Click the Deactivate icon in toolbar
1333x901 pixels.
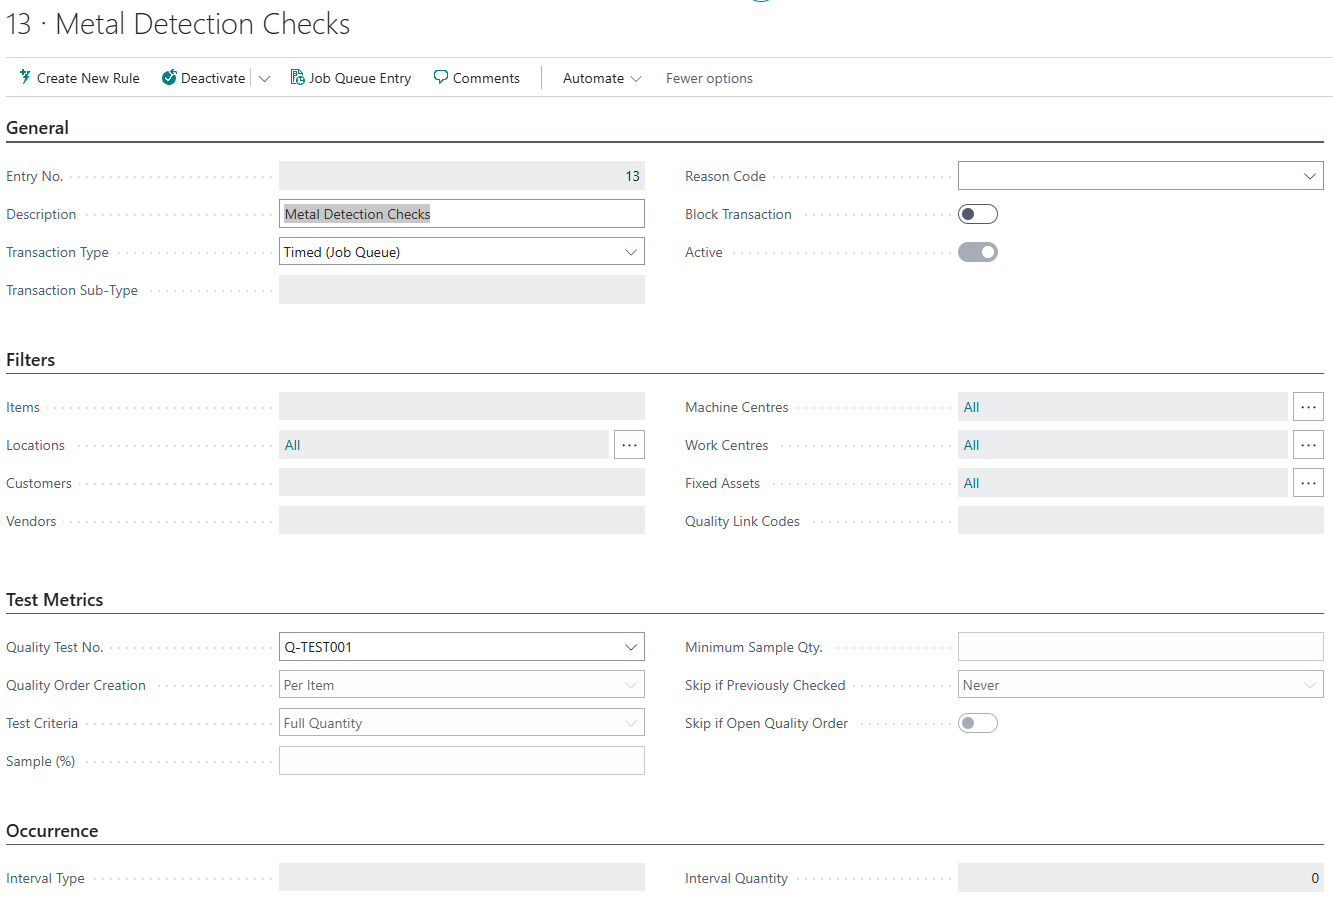pos(169,77)
